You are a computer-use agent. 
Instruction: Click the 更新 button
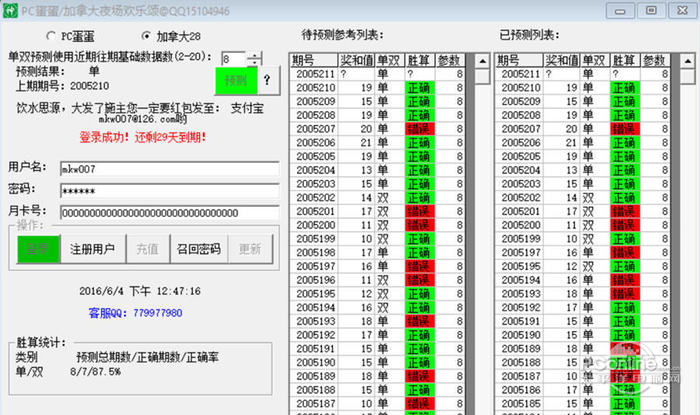(250, 249)
